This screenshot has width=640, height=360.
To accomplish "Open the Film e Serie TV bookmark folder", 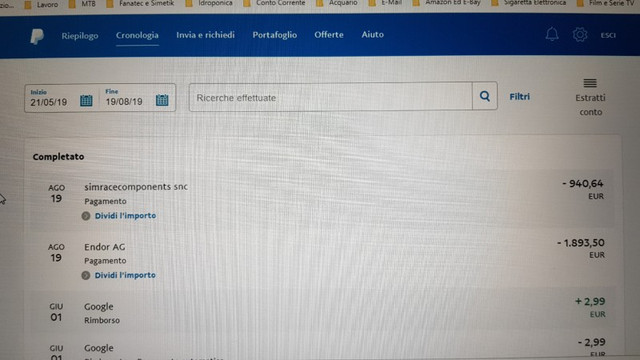I will point(605,3).
